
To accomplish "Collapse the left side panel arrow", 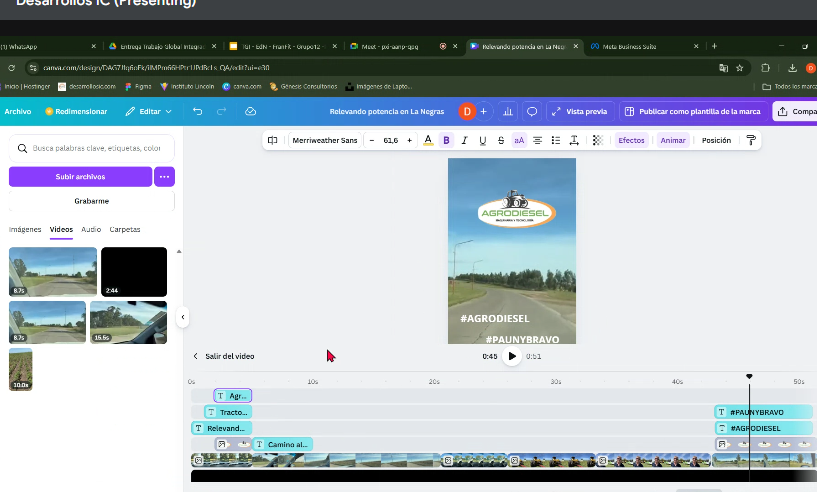I will (x=183, y=317).
